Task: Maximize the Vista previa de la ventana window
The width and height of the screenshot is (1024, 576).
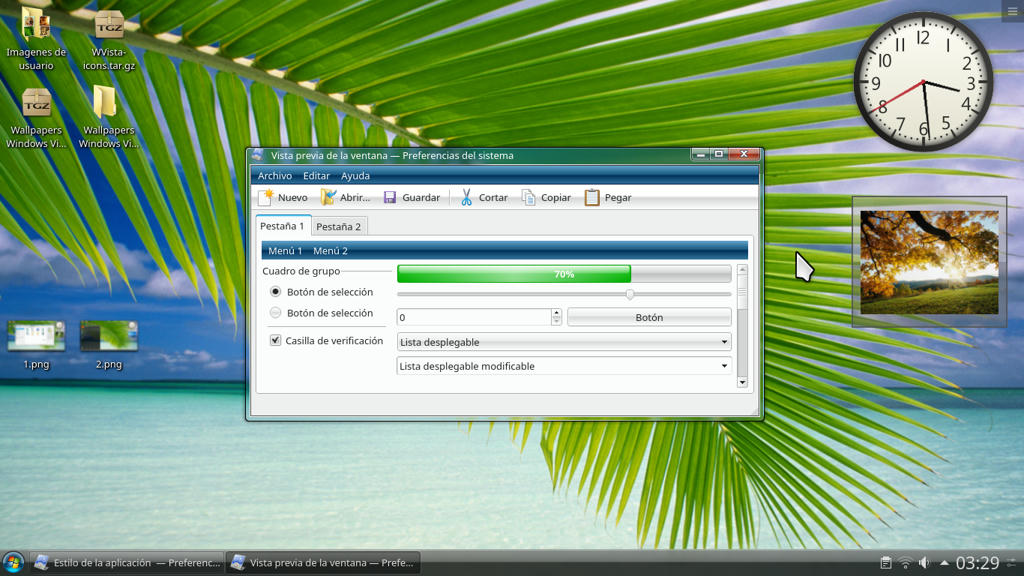Action: tap(718, 154)
